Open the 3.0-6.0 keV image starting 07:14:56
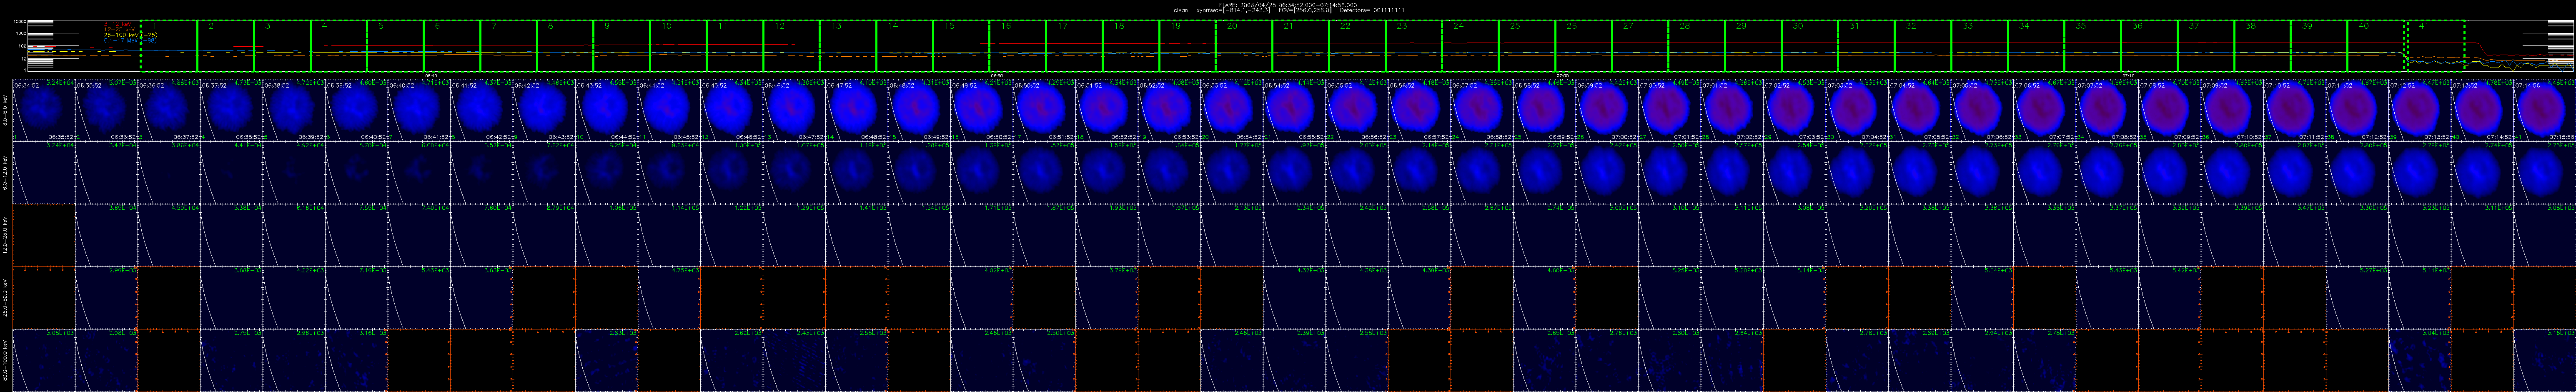 (2545, 110)
